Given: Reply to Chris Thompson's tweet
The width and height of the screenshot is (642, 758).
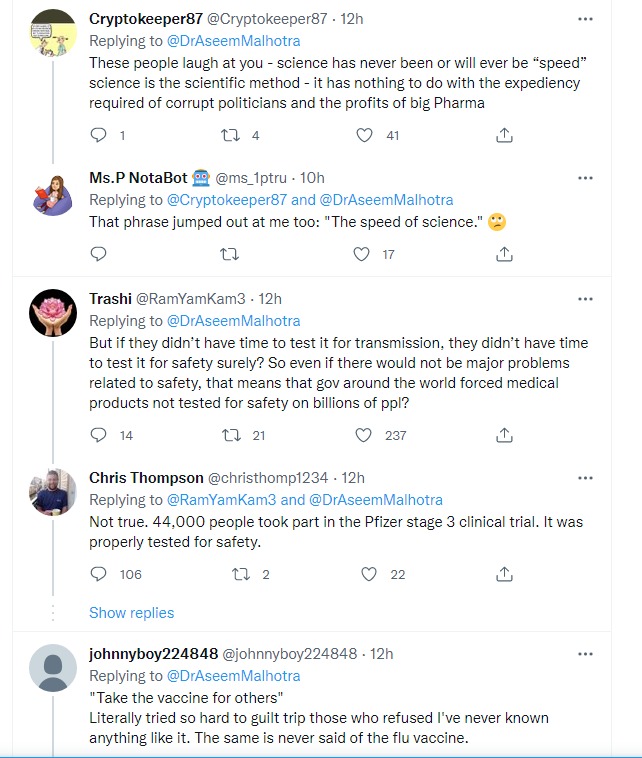Looking at the screenshot, I should click(x=98, y=574).
